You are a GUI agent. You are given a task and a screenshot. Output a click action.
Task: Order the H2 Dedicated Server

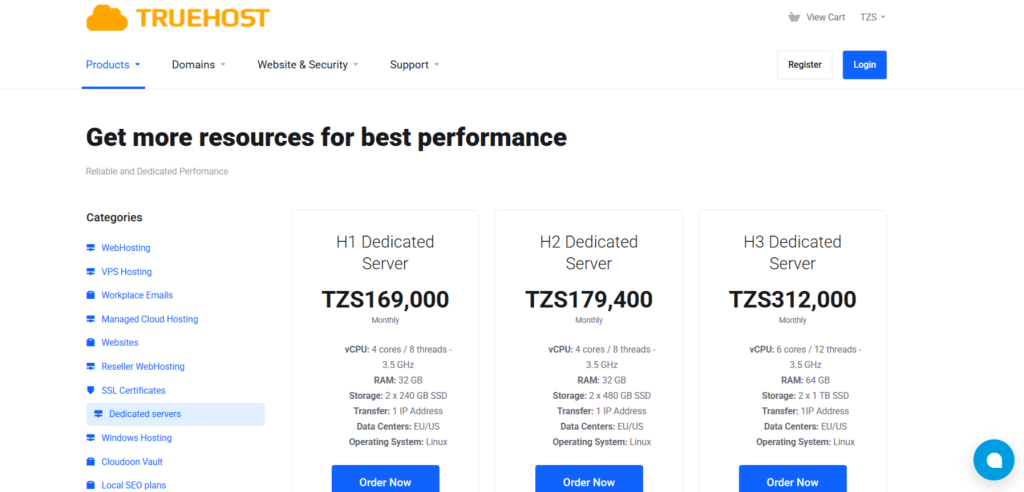point(589,479)
